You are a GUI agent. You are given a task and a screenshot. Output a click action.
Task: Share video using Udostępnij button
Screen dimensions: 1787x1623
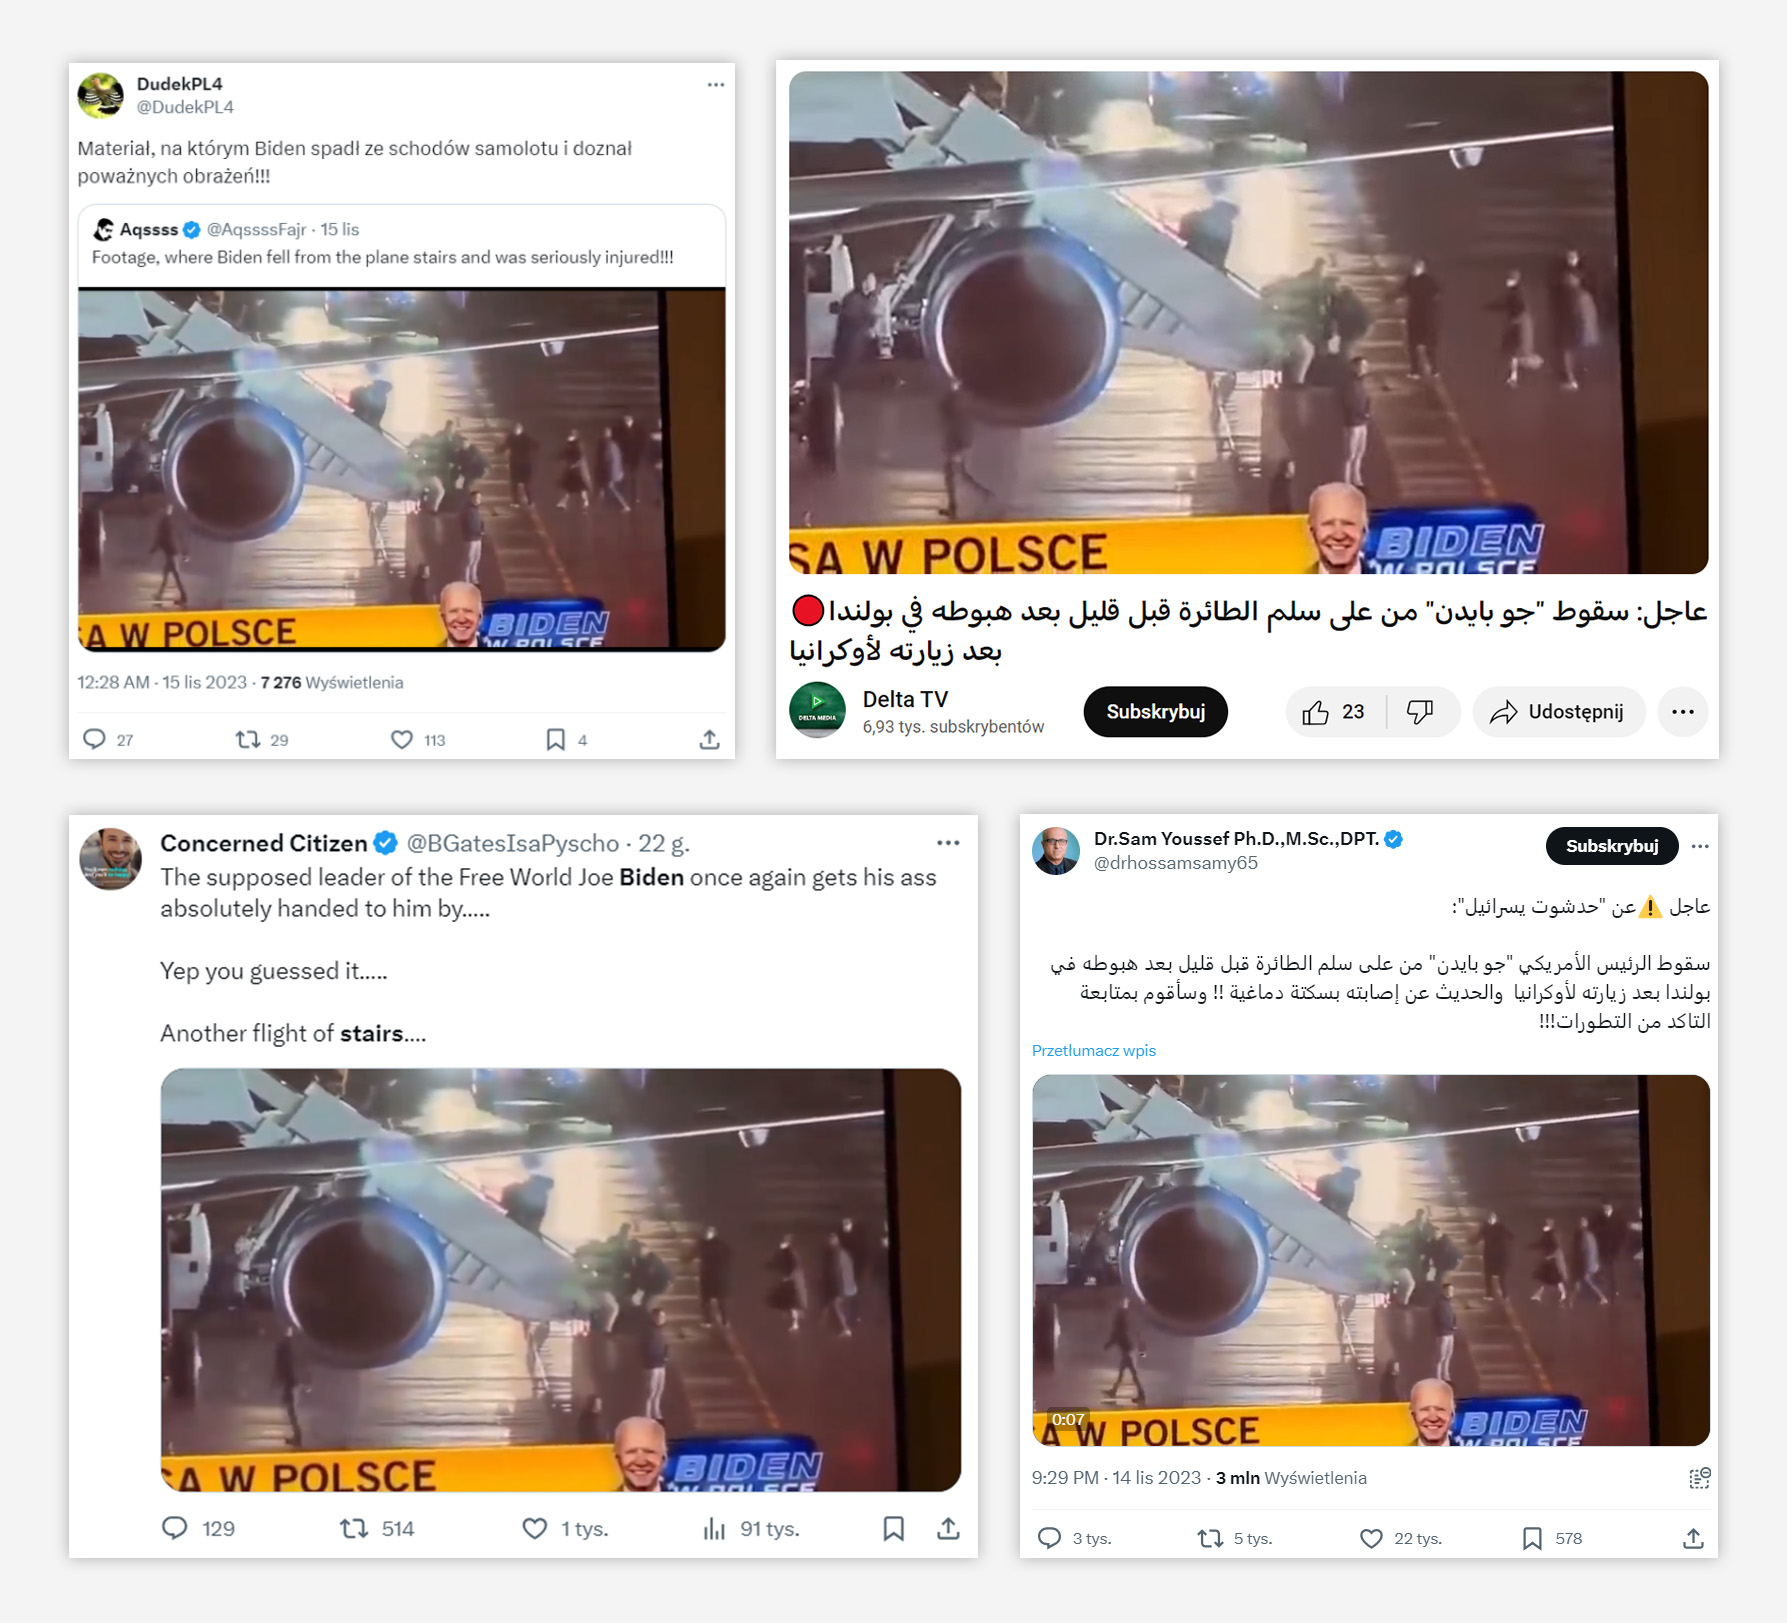coord(1559,712)
